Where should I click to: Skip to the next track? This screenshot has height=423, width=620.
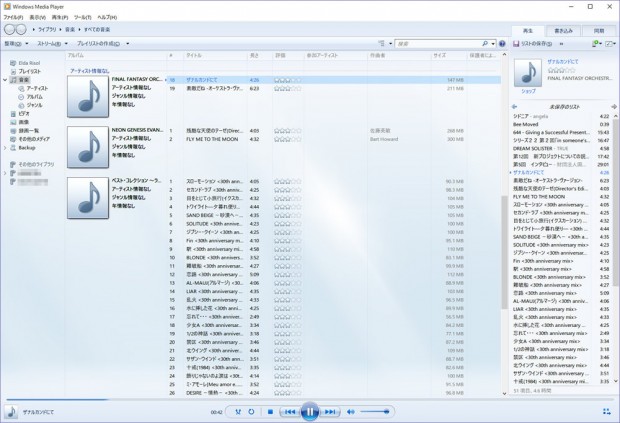click(x=330, y=412)
